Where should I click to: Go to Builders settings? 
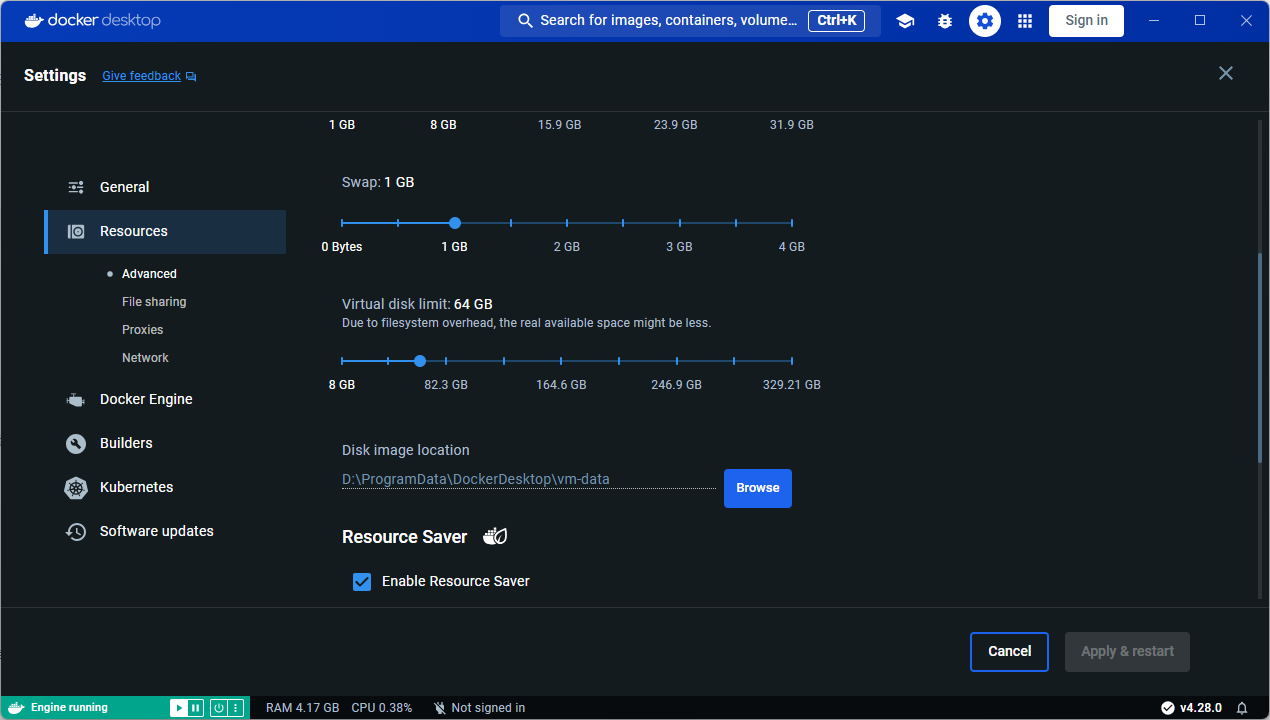pos(165,443)
